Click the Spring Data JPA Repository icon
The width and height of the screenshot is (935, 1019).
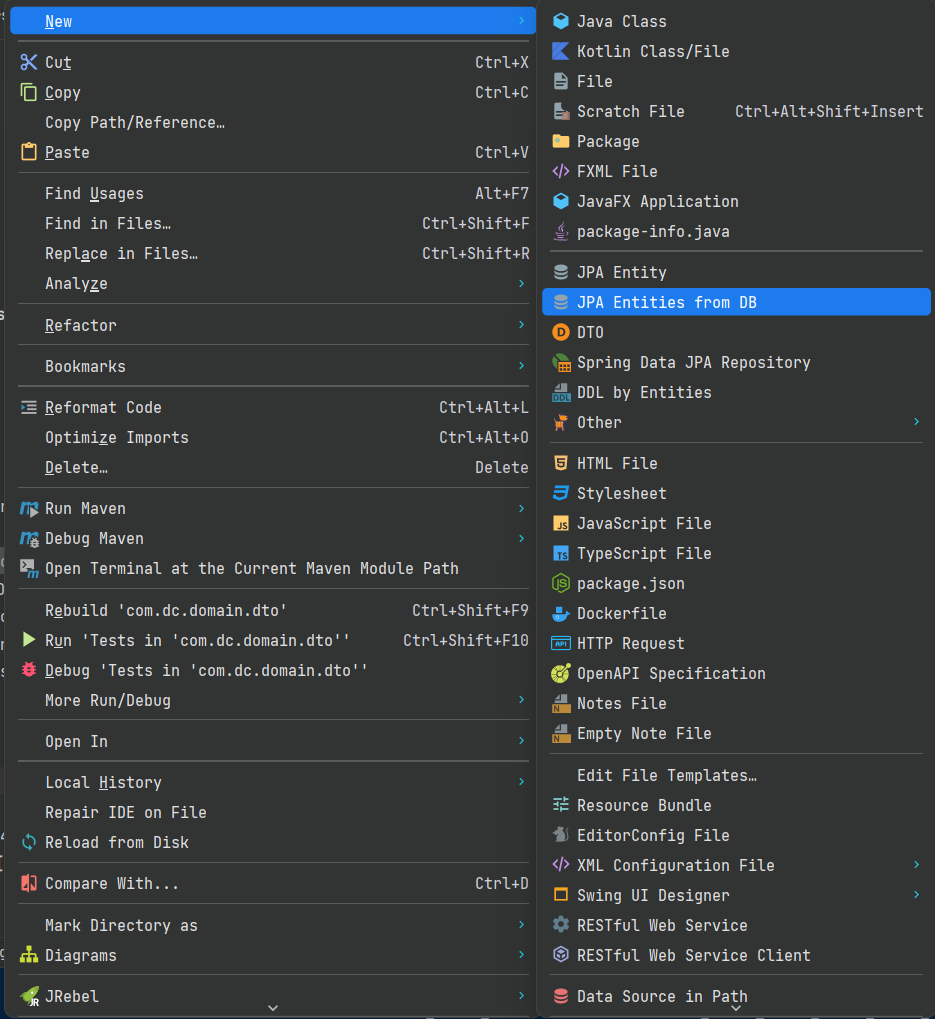(561, 362)
